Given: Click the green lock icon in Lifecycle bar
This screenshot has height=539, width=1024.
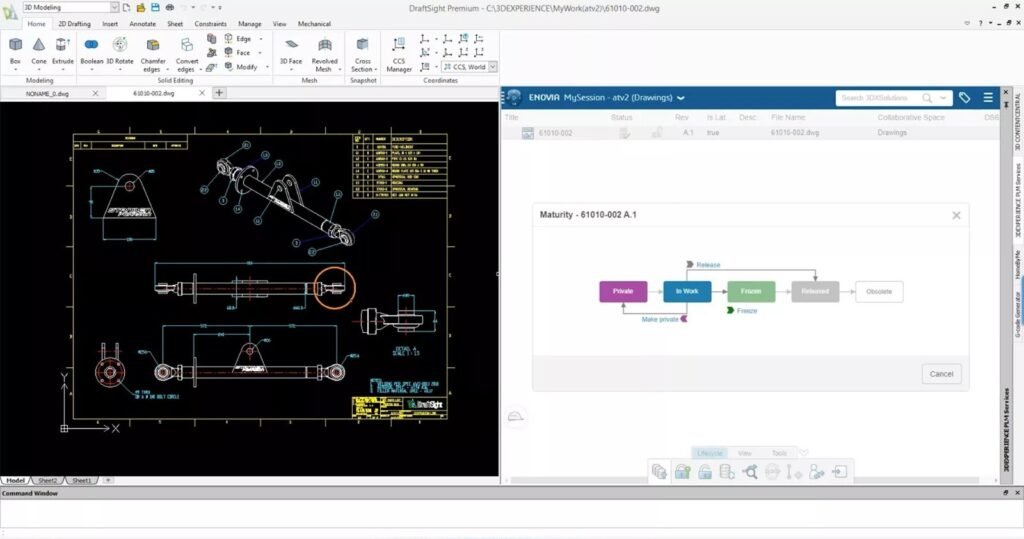Looking at the screenshot, I should 682,472.
